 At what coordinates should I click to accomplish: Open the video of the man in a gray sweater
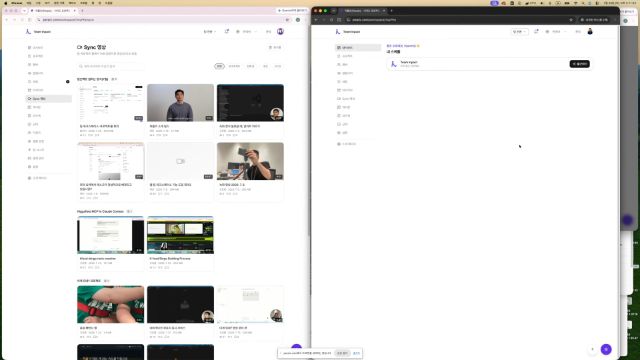180,103
